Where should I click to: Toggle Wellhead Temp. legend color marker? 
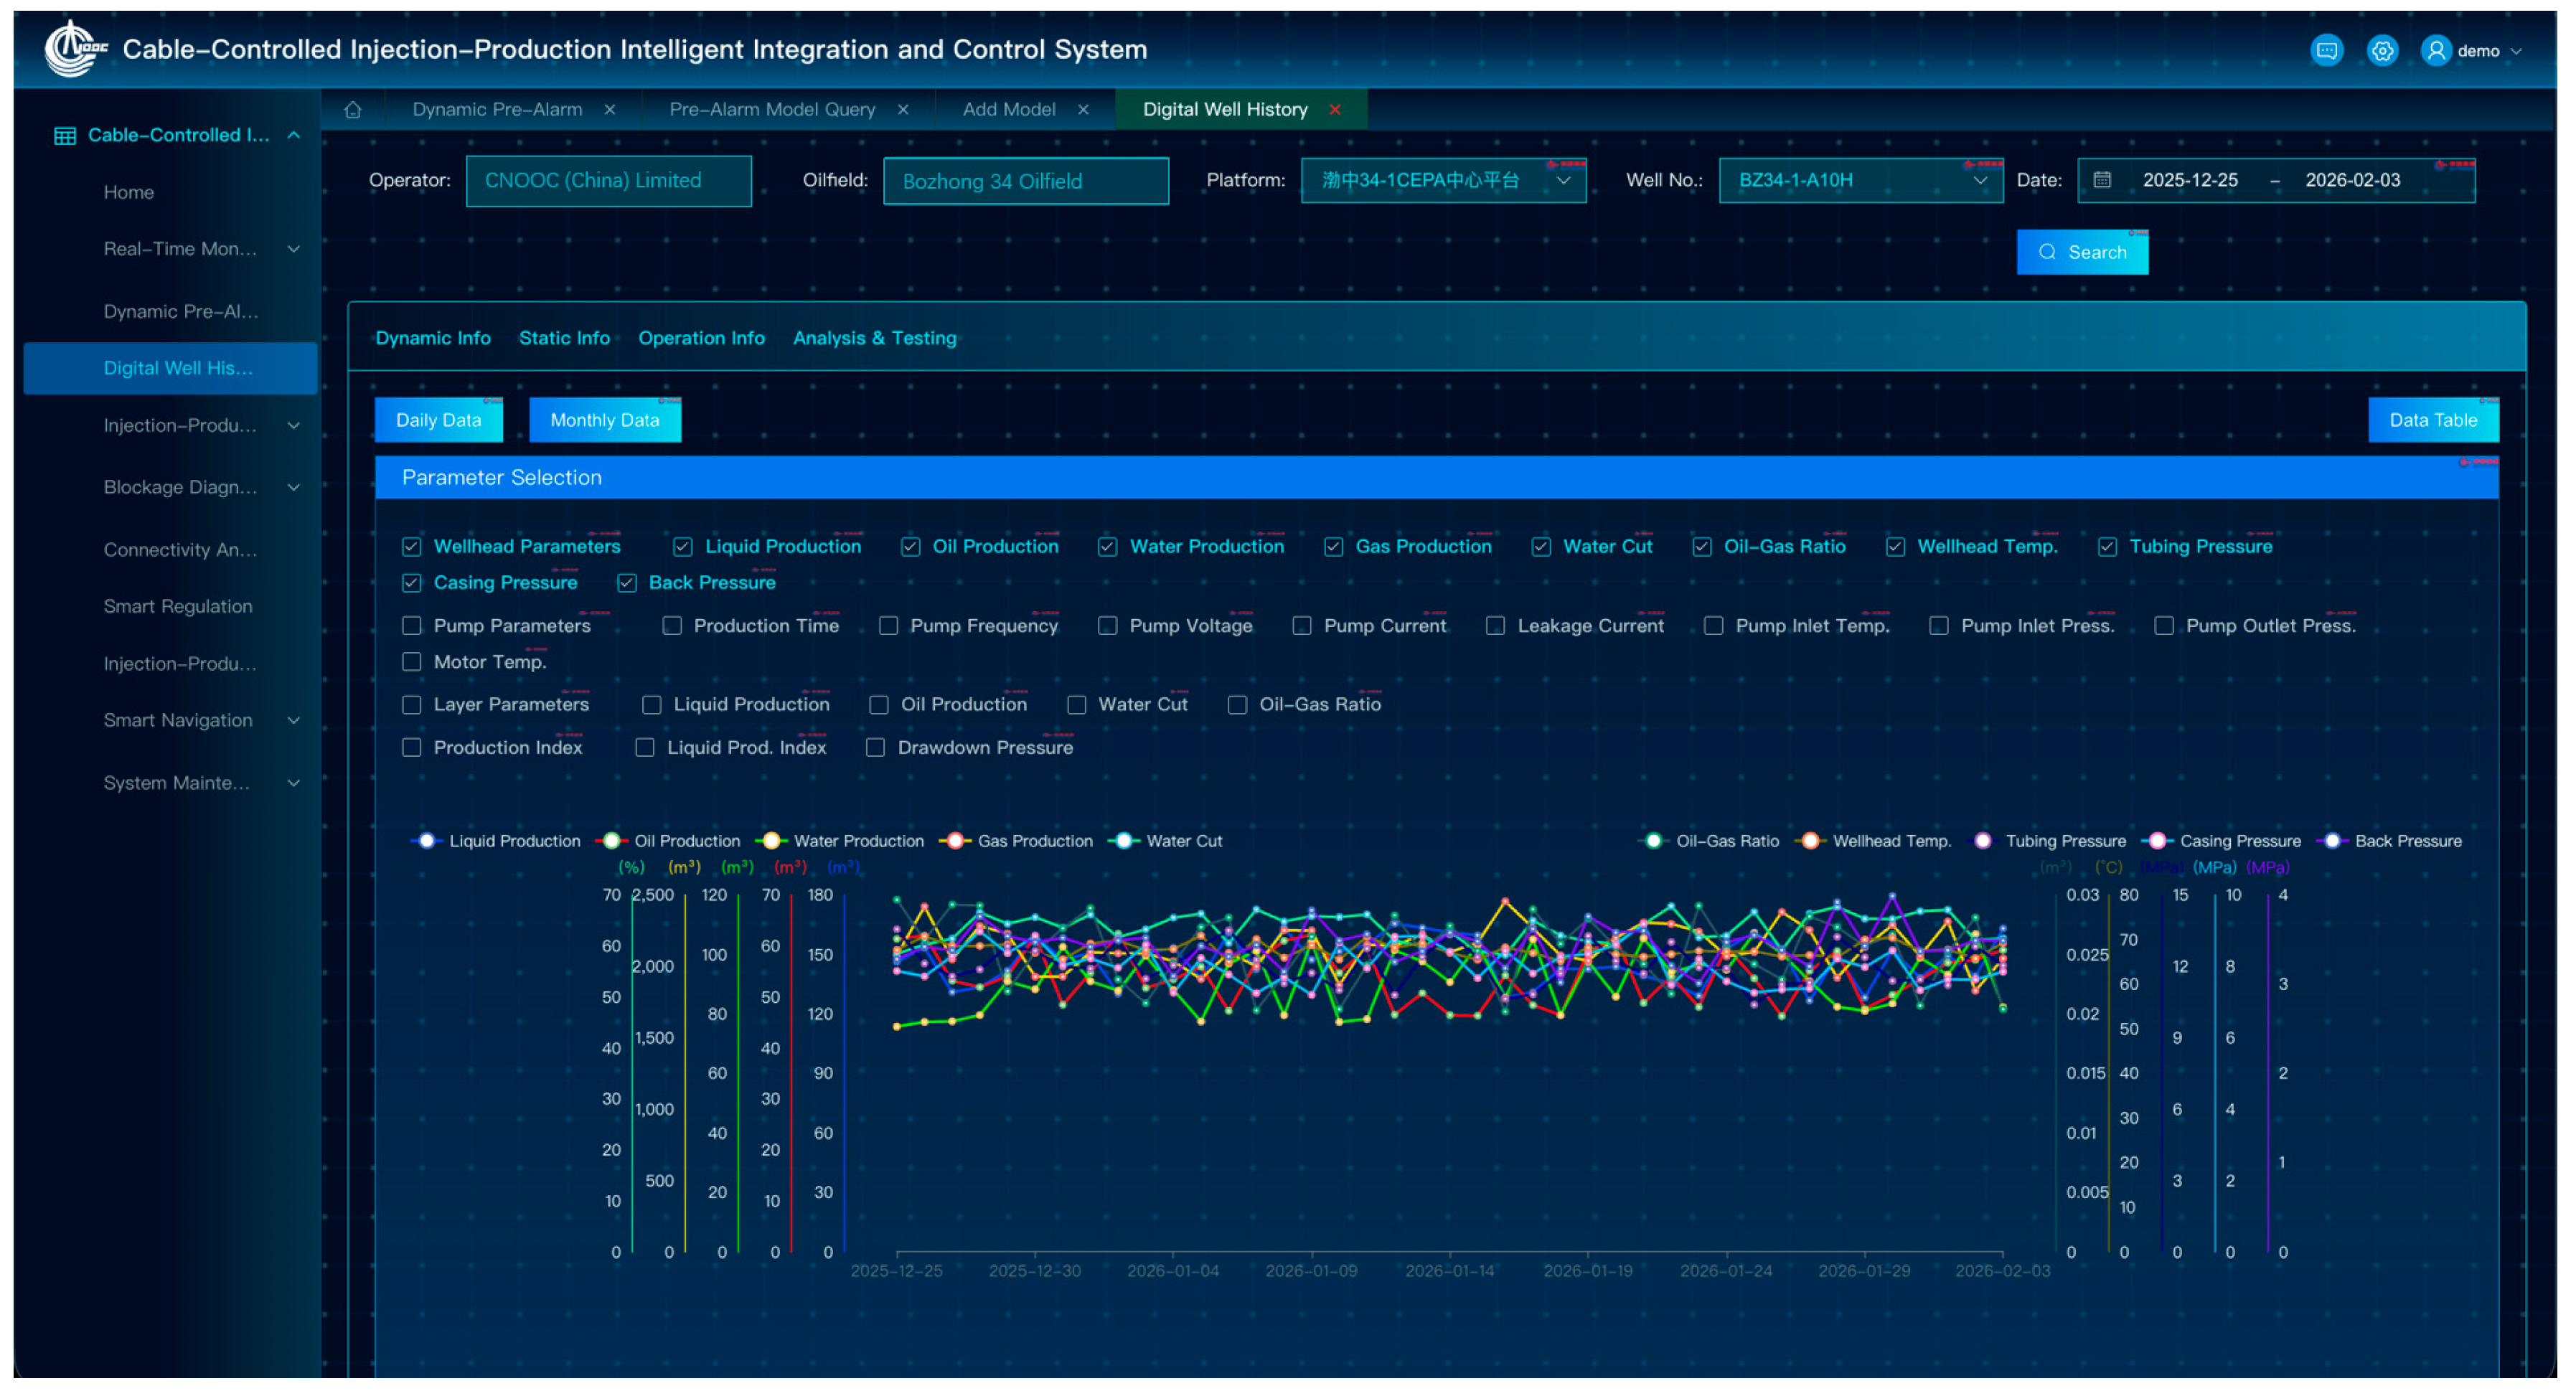[x=1810, y=841]
